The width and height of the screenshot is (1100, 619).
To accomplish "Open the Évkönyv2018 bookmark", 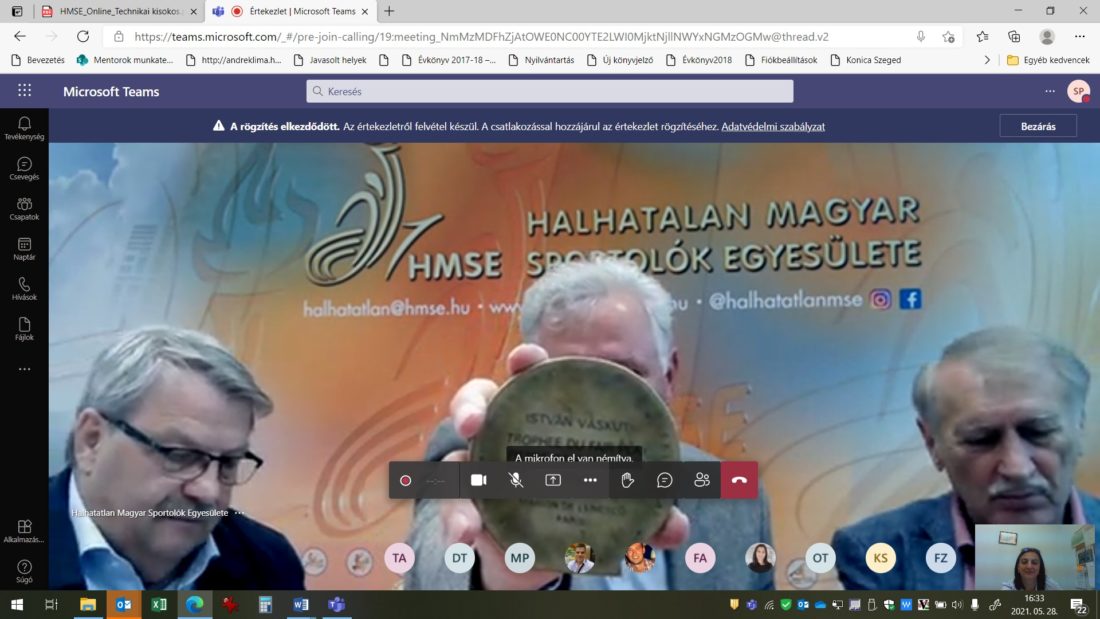I will click(699, 60).
